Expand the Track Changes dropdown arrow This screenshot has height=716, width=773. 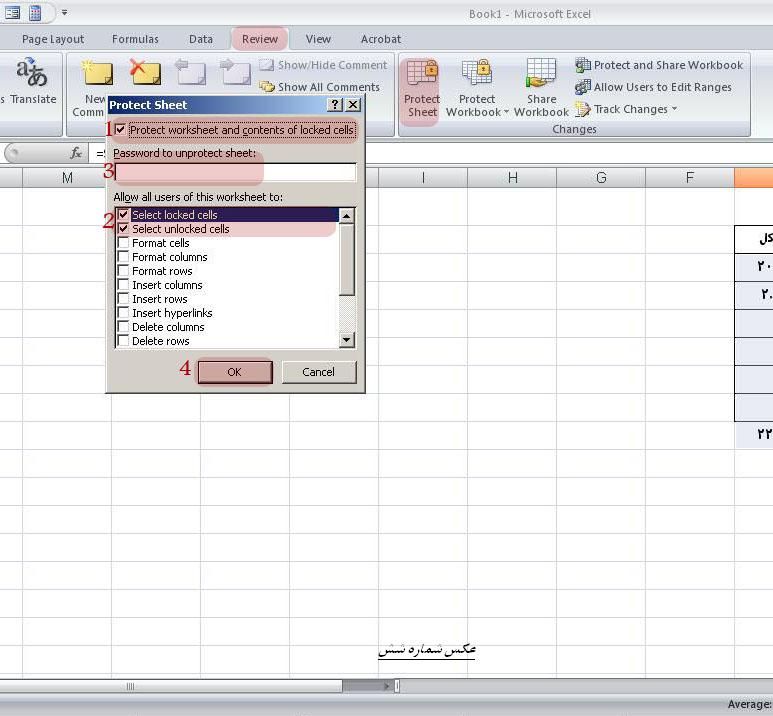point(674,109)
